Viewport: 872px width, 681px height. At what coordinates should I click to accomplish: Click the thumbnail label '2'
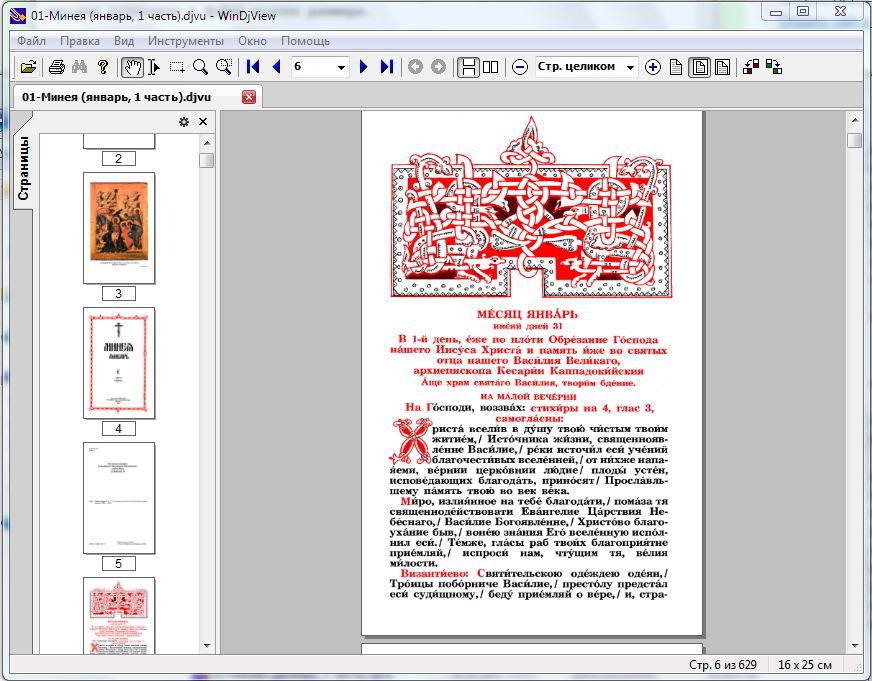coord(118,158)
